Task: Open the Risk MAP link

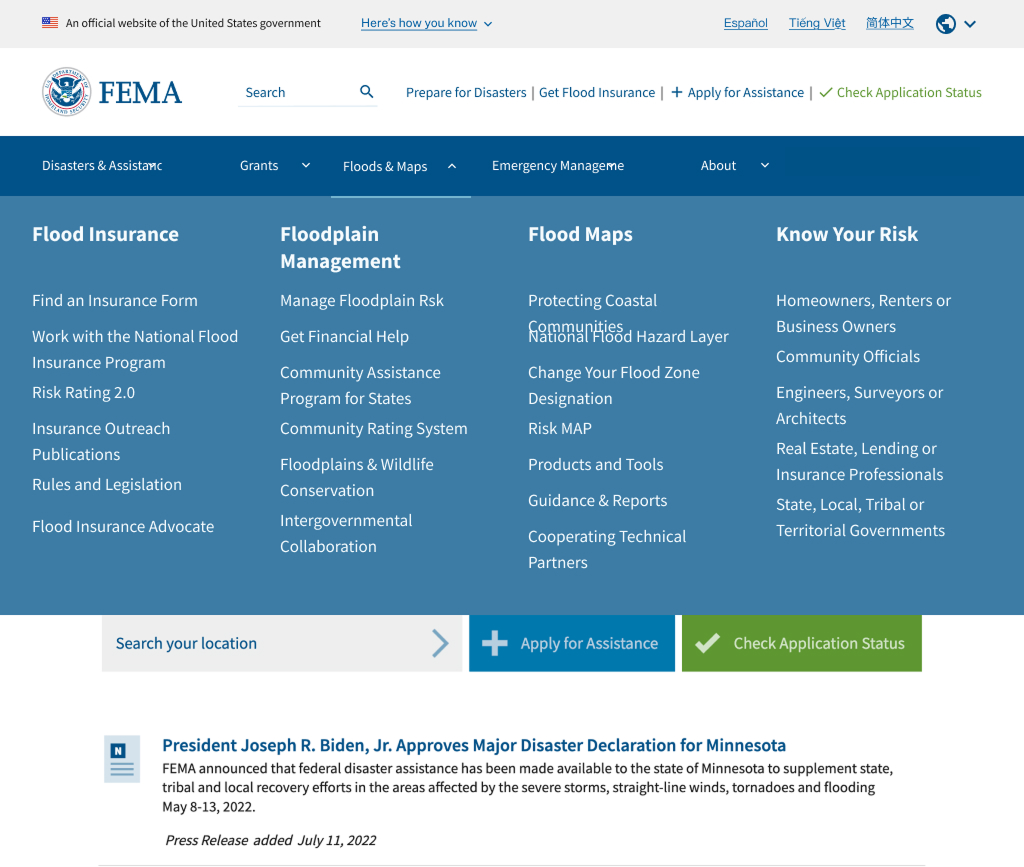Action: [x=560, y=428]
